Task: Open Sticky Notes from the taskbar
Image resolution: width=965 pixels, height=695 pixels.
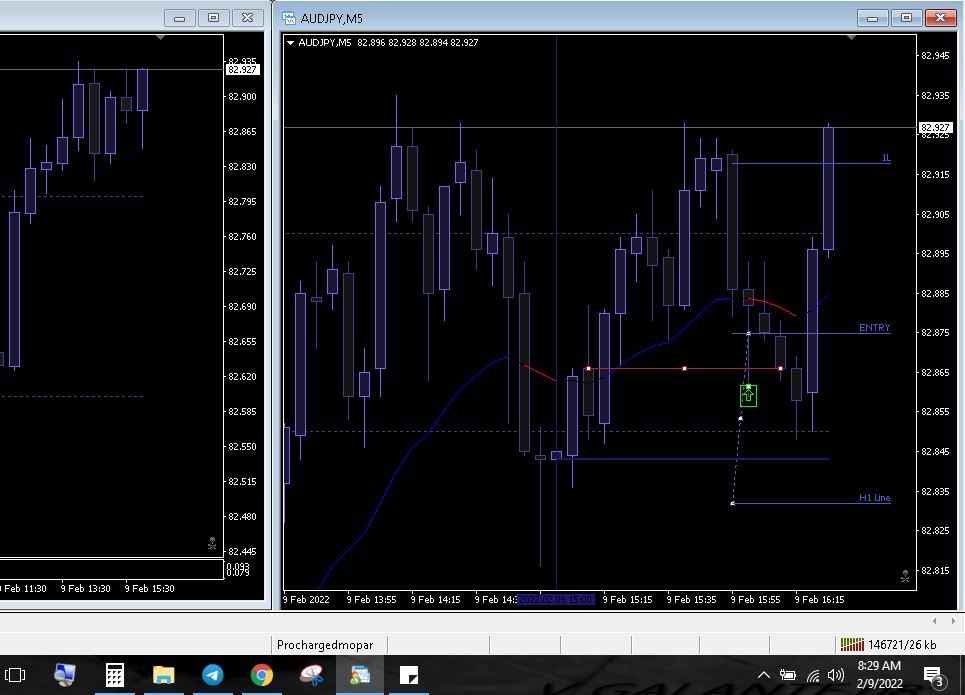Action: pyautogui.click(x=409, y=675)
